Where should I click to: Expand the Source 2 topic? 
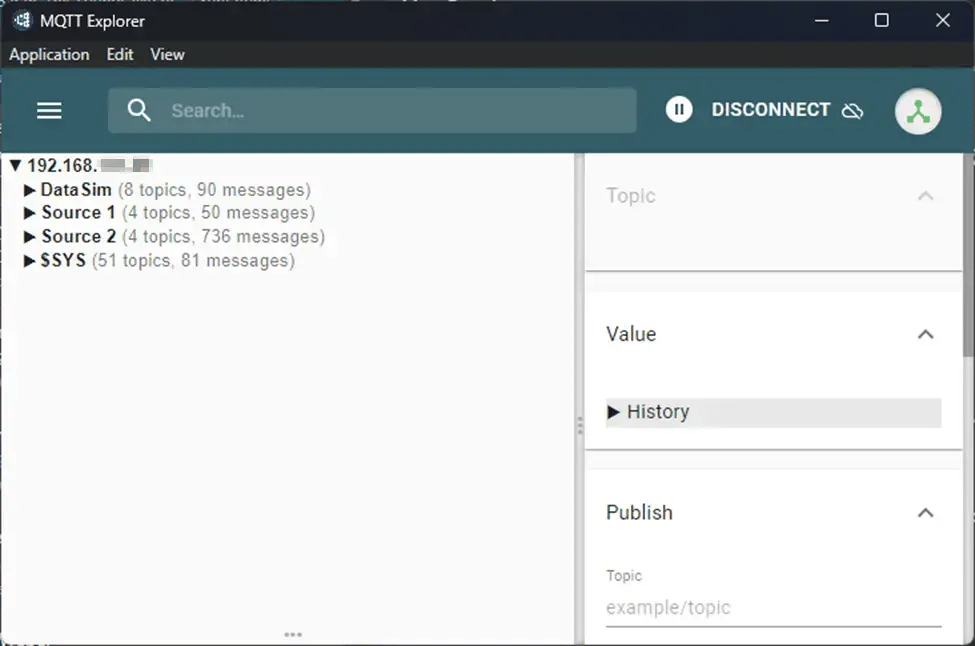coord(29,236)
